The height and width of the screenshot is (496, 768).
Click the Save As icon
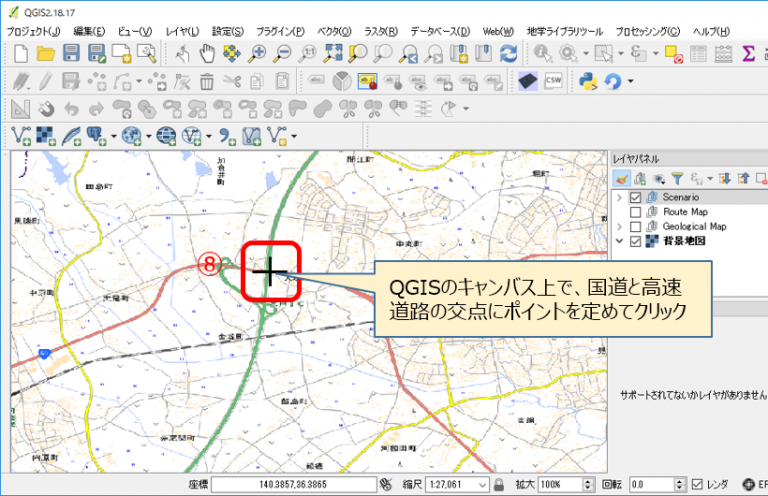pyautogui.click(x=96, y=53)
